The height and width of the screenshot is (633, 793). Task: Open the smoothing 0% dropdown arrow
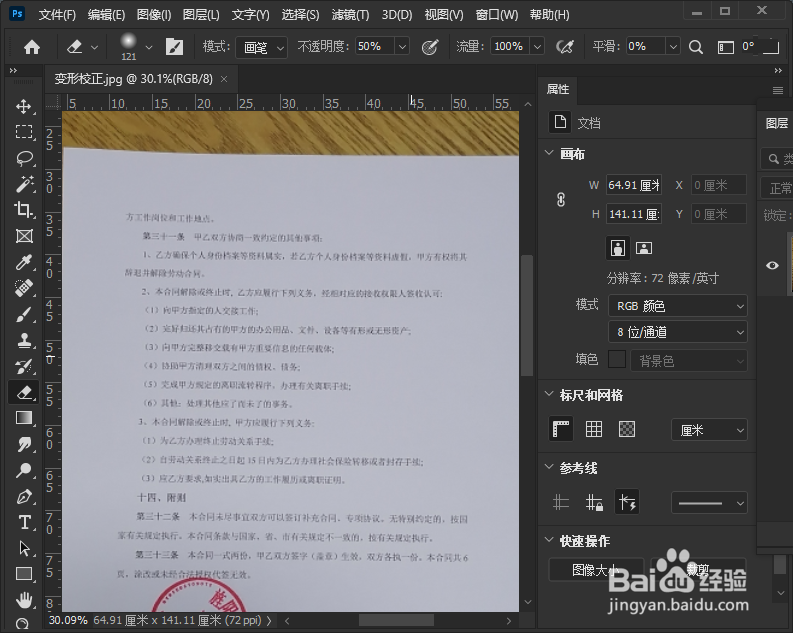click(673, 47)
